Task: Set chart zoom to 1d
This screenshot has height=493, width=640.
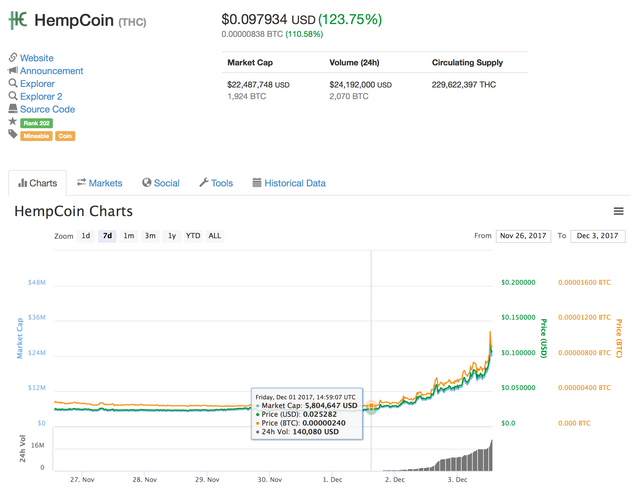Action: (86, 236)
